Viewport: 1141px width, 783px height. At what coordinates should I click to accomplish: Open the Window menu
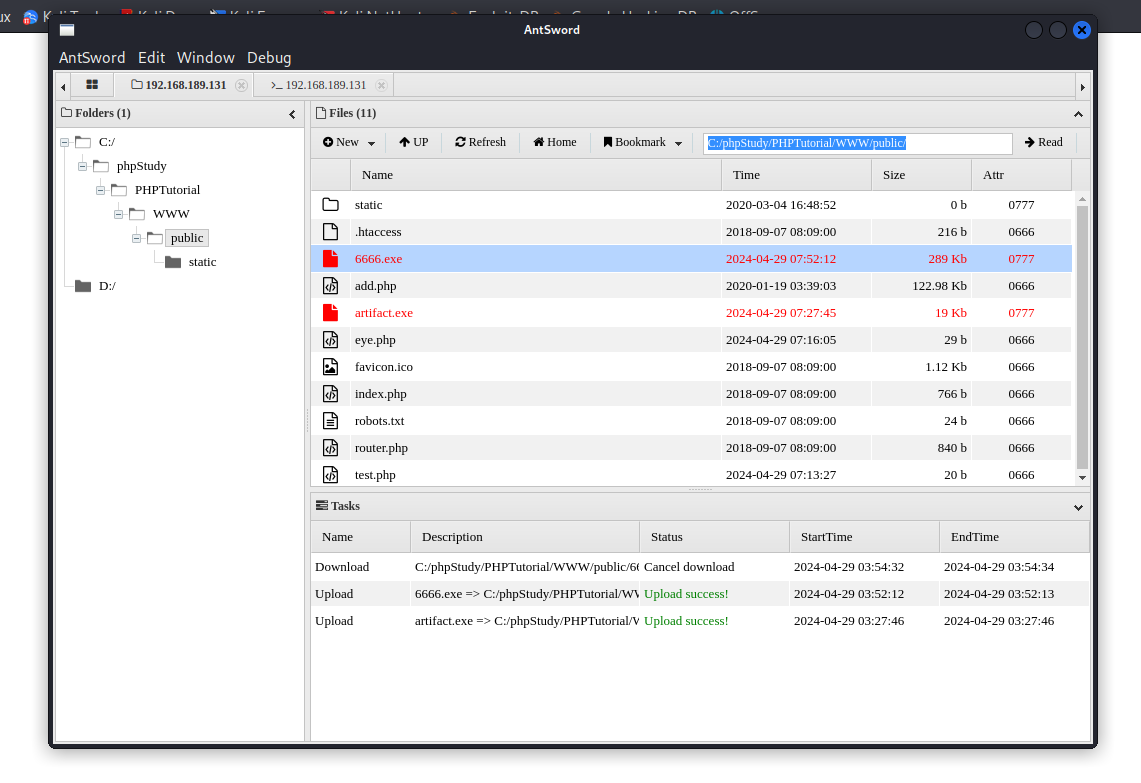click(205, 57)
